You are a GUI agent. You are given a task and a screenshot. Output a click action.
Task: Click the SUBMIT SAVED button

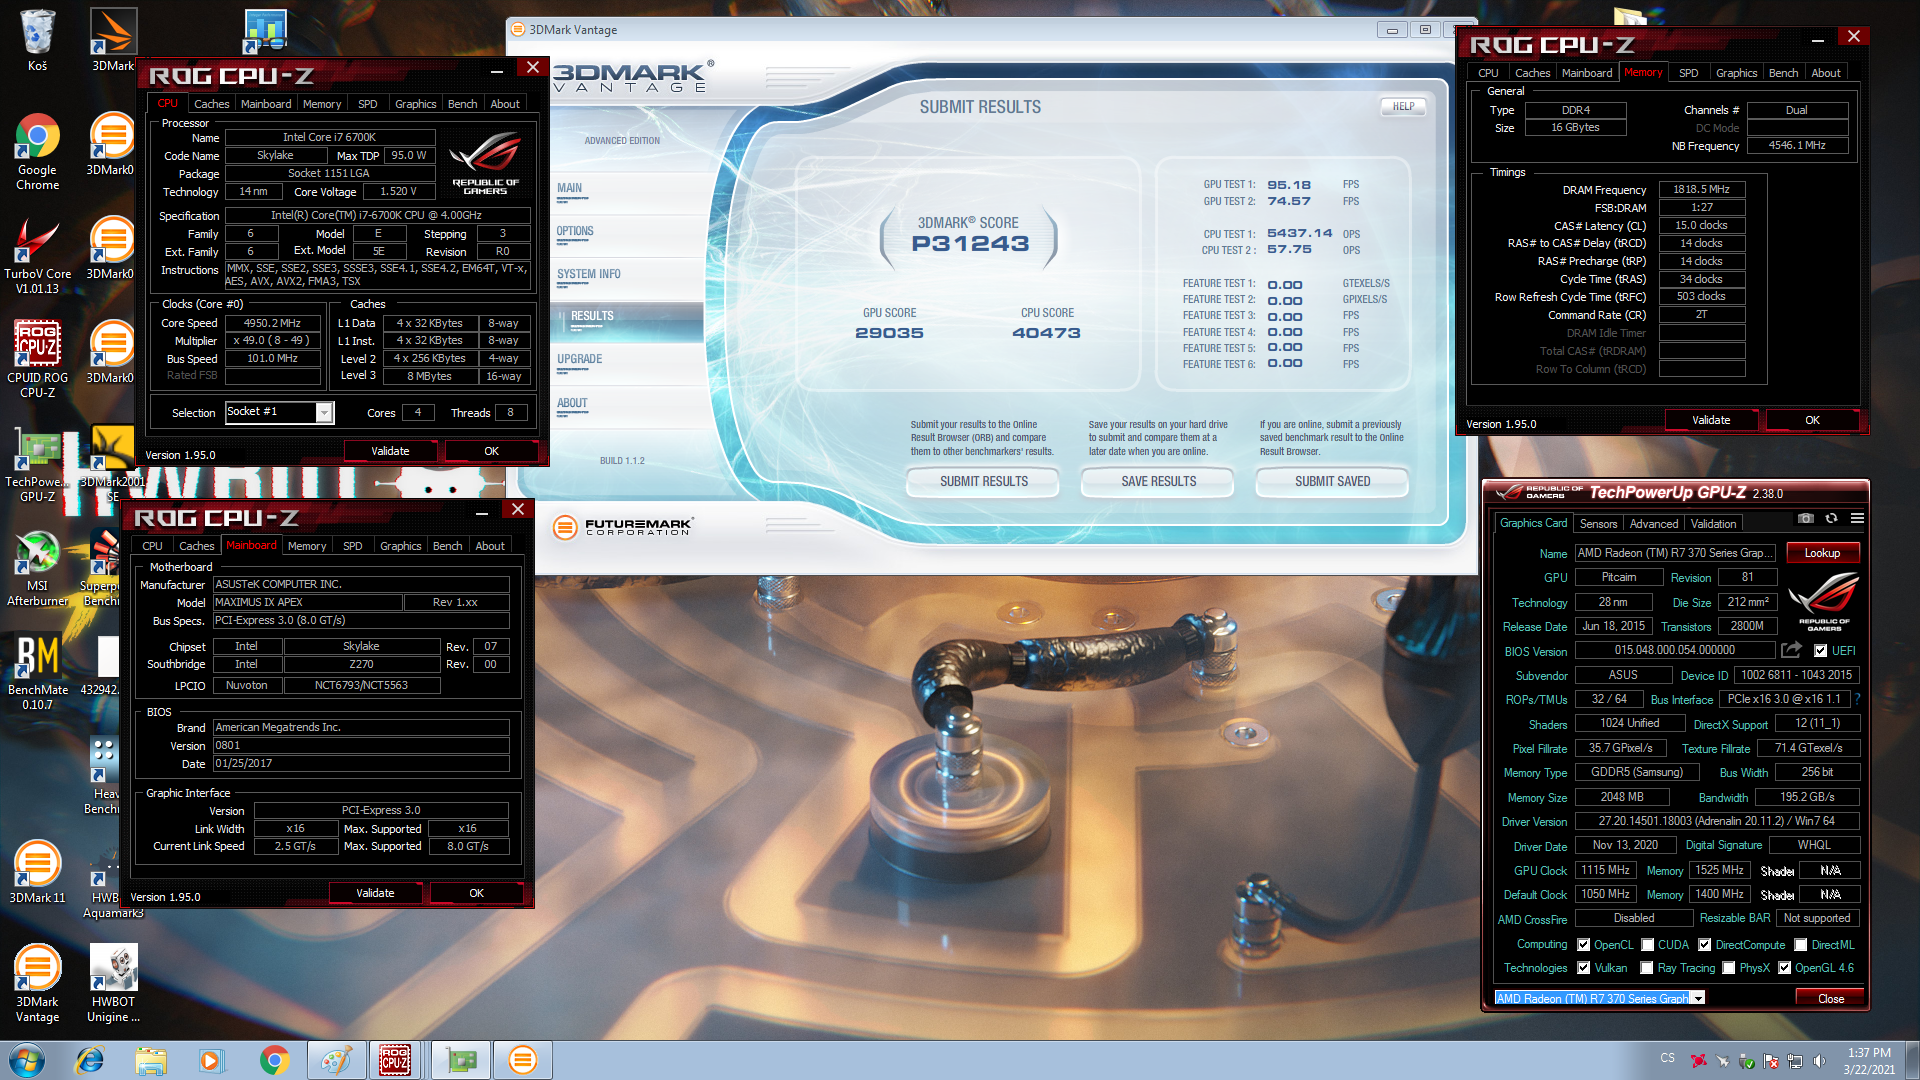[x=1332, y=482]
